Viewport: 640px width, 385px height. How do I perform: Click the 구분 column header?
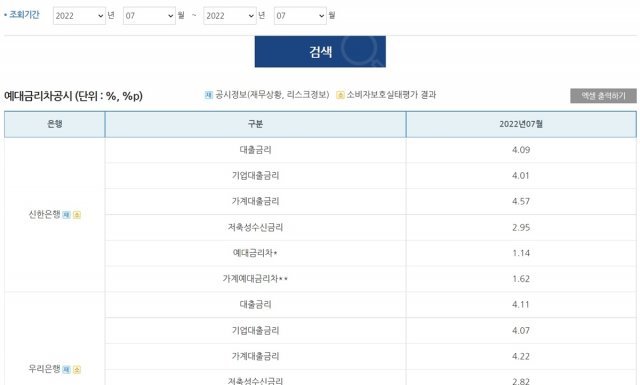pos(256,124)
